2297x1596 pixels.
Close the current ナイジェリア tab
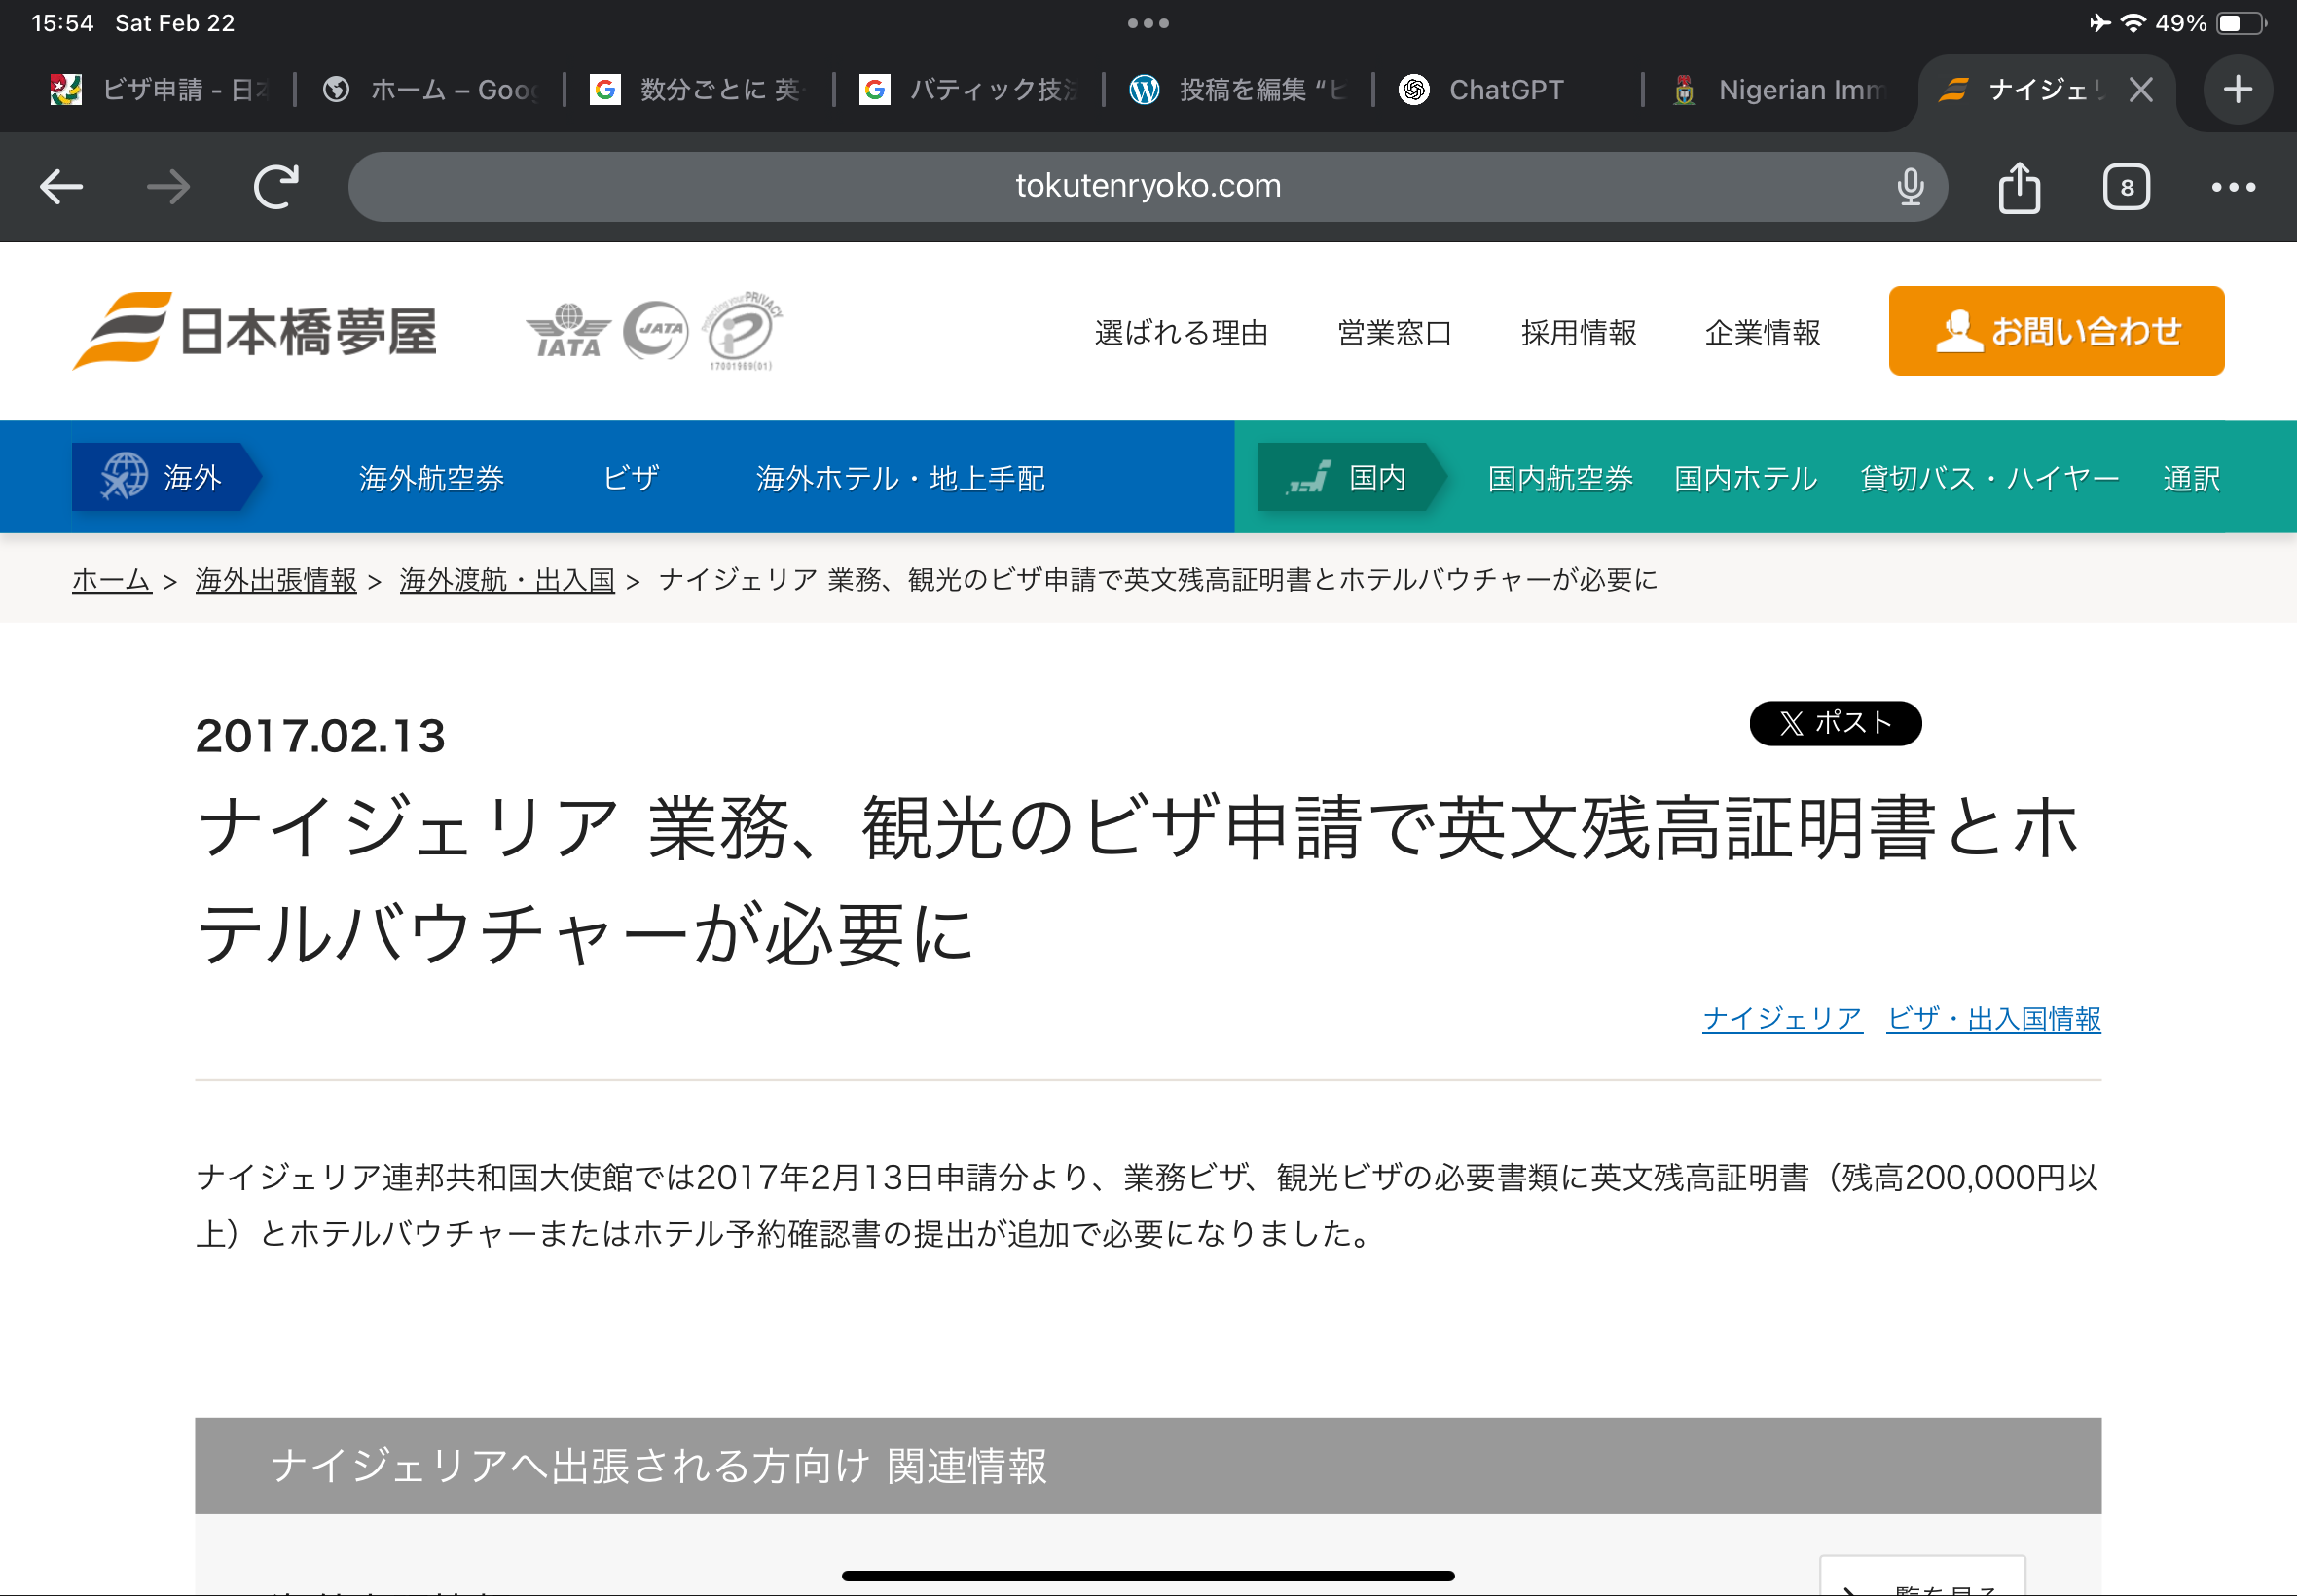pyautogui.click(x=2141, y=90)
